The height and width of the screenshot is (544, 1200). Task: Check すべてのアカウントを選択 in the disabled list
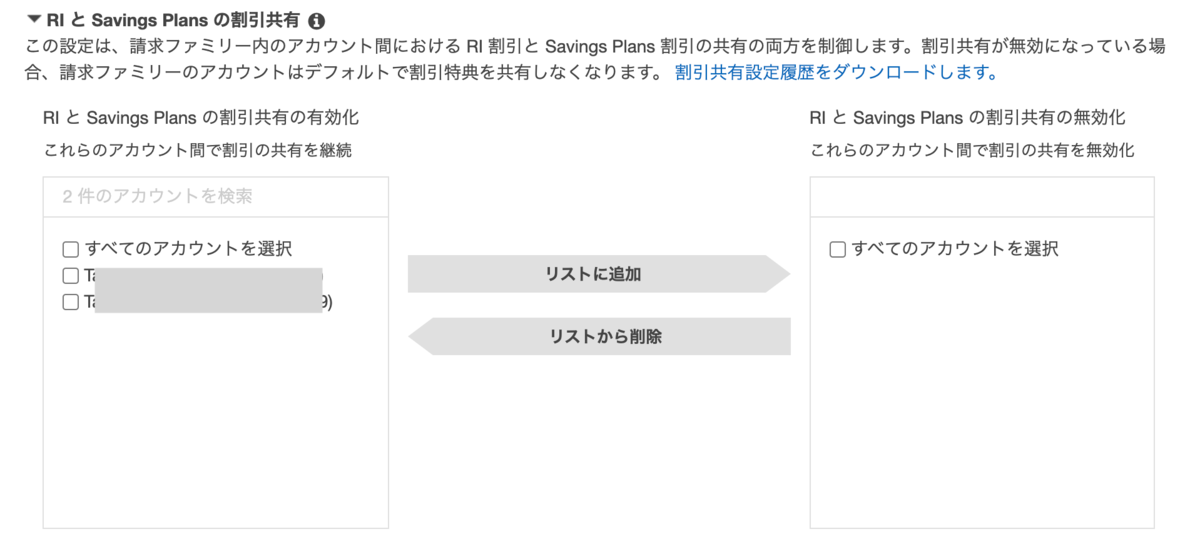(x=838, y=249)
